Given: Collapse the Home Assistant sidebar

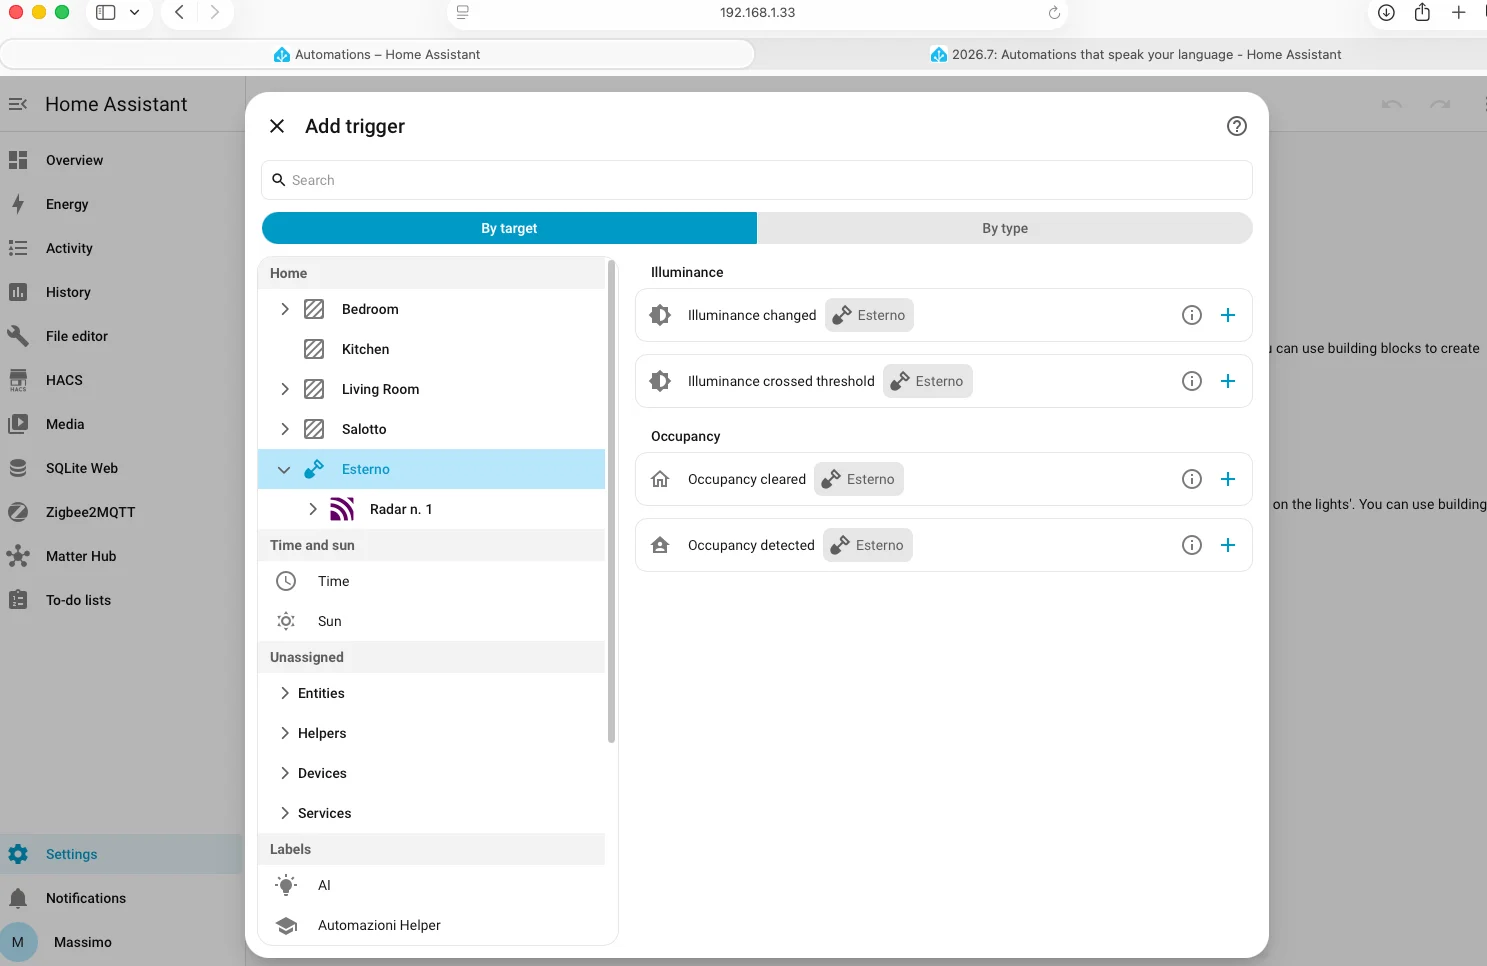Looking at the screenshot, I should point(18,104).
